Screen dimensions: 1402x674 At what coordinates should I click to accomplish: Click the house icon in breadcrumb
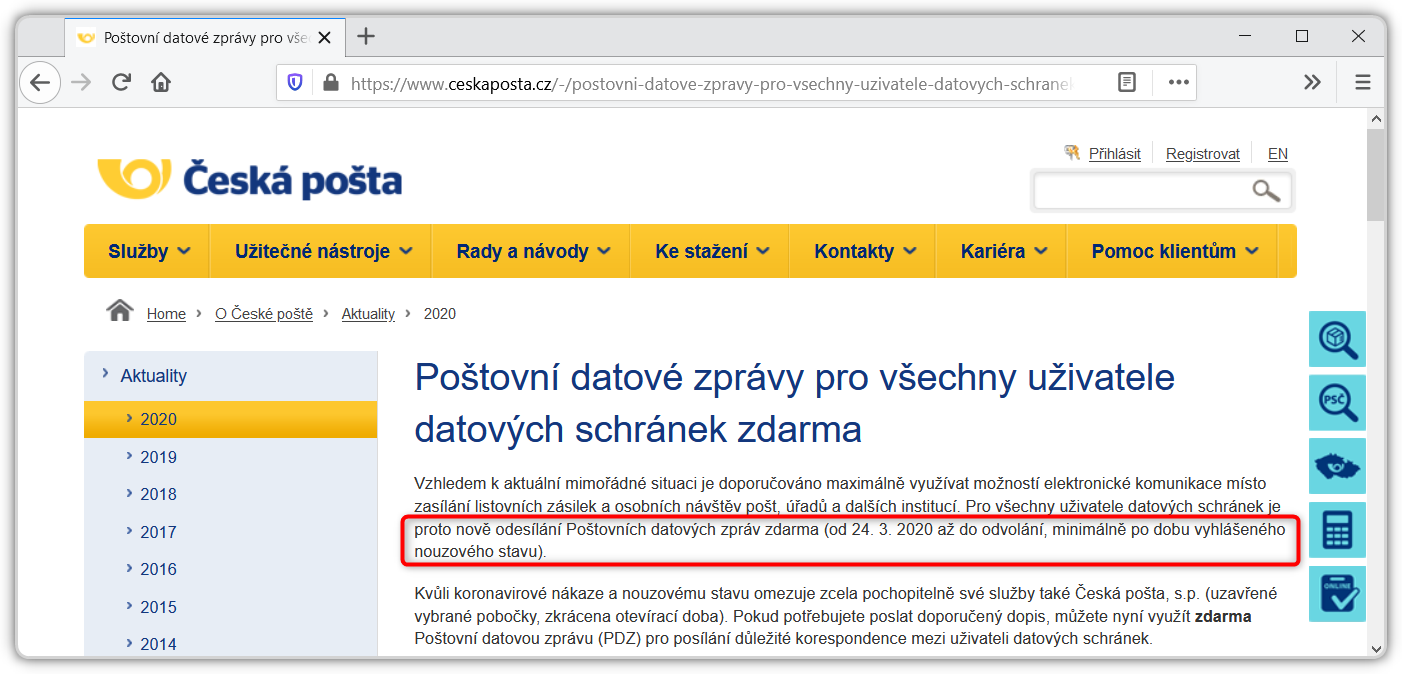(x=120, y=311)
